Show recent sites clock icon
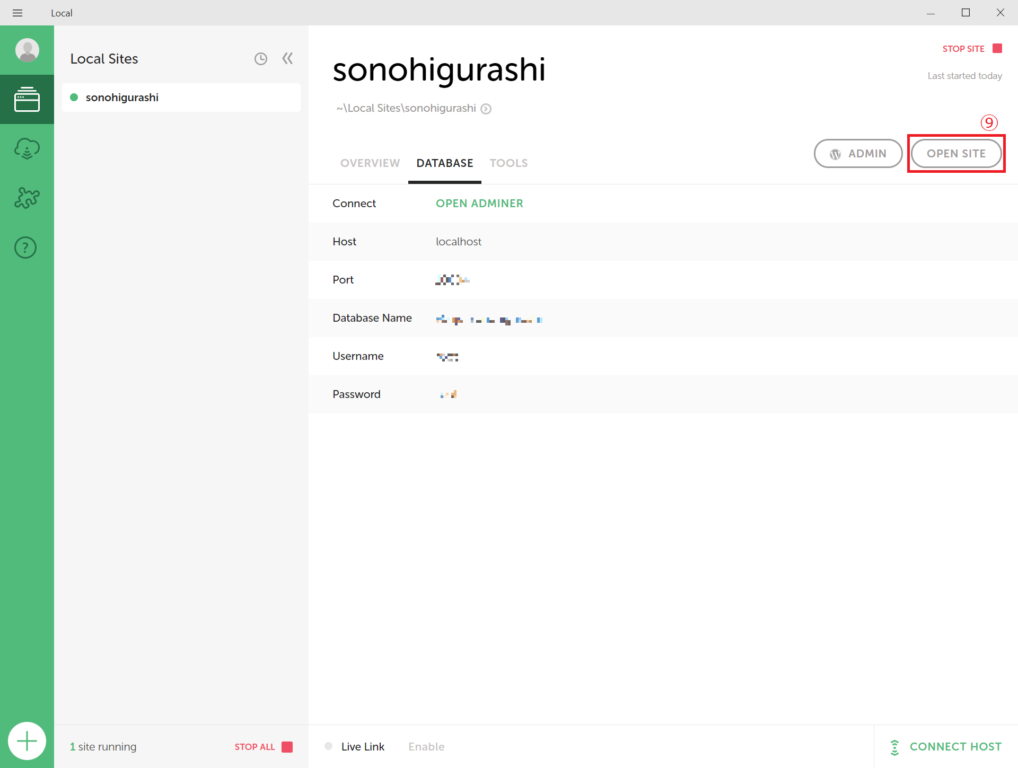This screenshot has width=1018, height=768. tap(260, 59)
